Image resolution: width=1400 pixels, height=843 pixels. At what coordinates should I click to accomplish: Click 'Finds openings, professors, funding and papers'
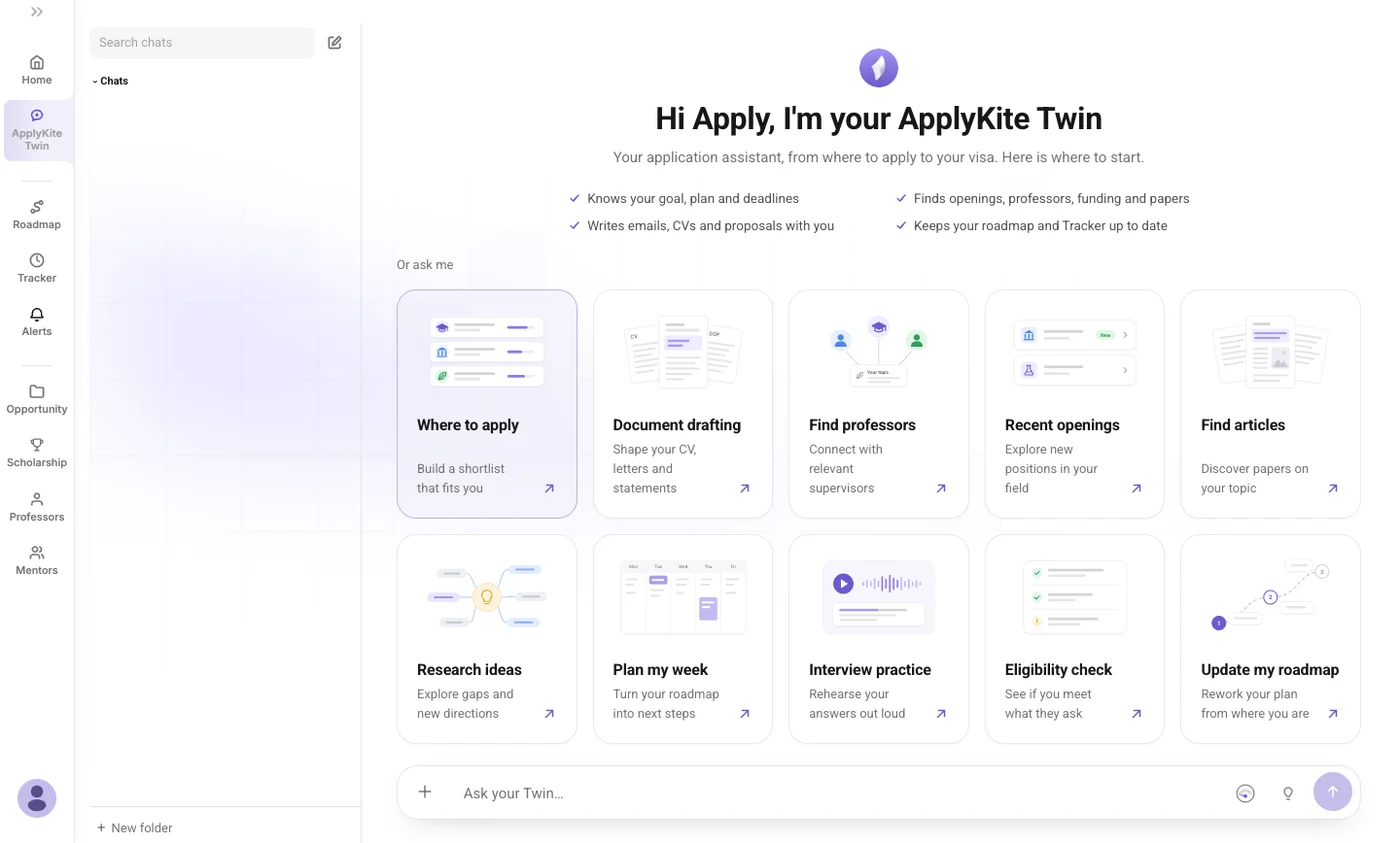click(1052, 199)
